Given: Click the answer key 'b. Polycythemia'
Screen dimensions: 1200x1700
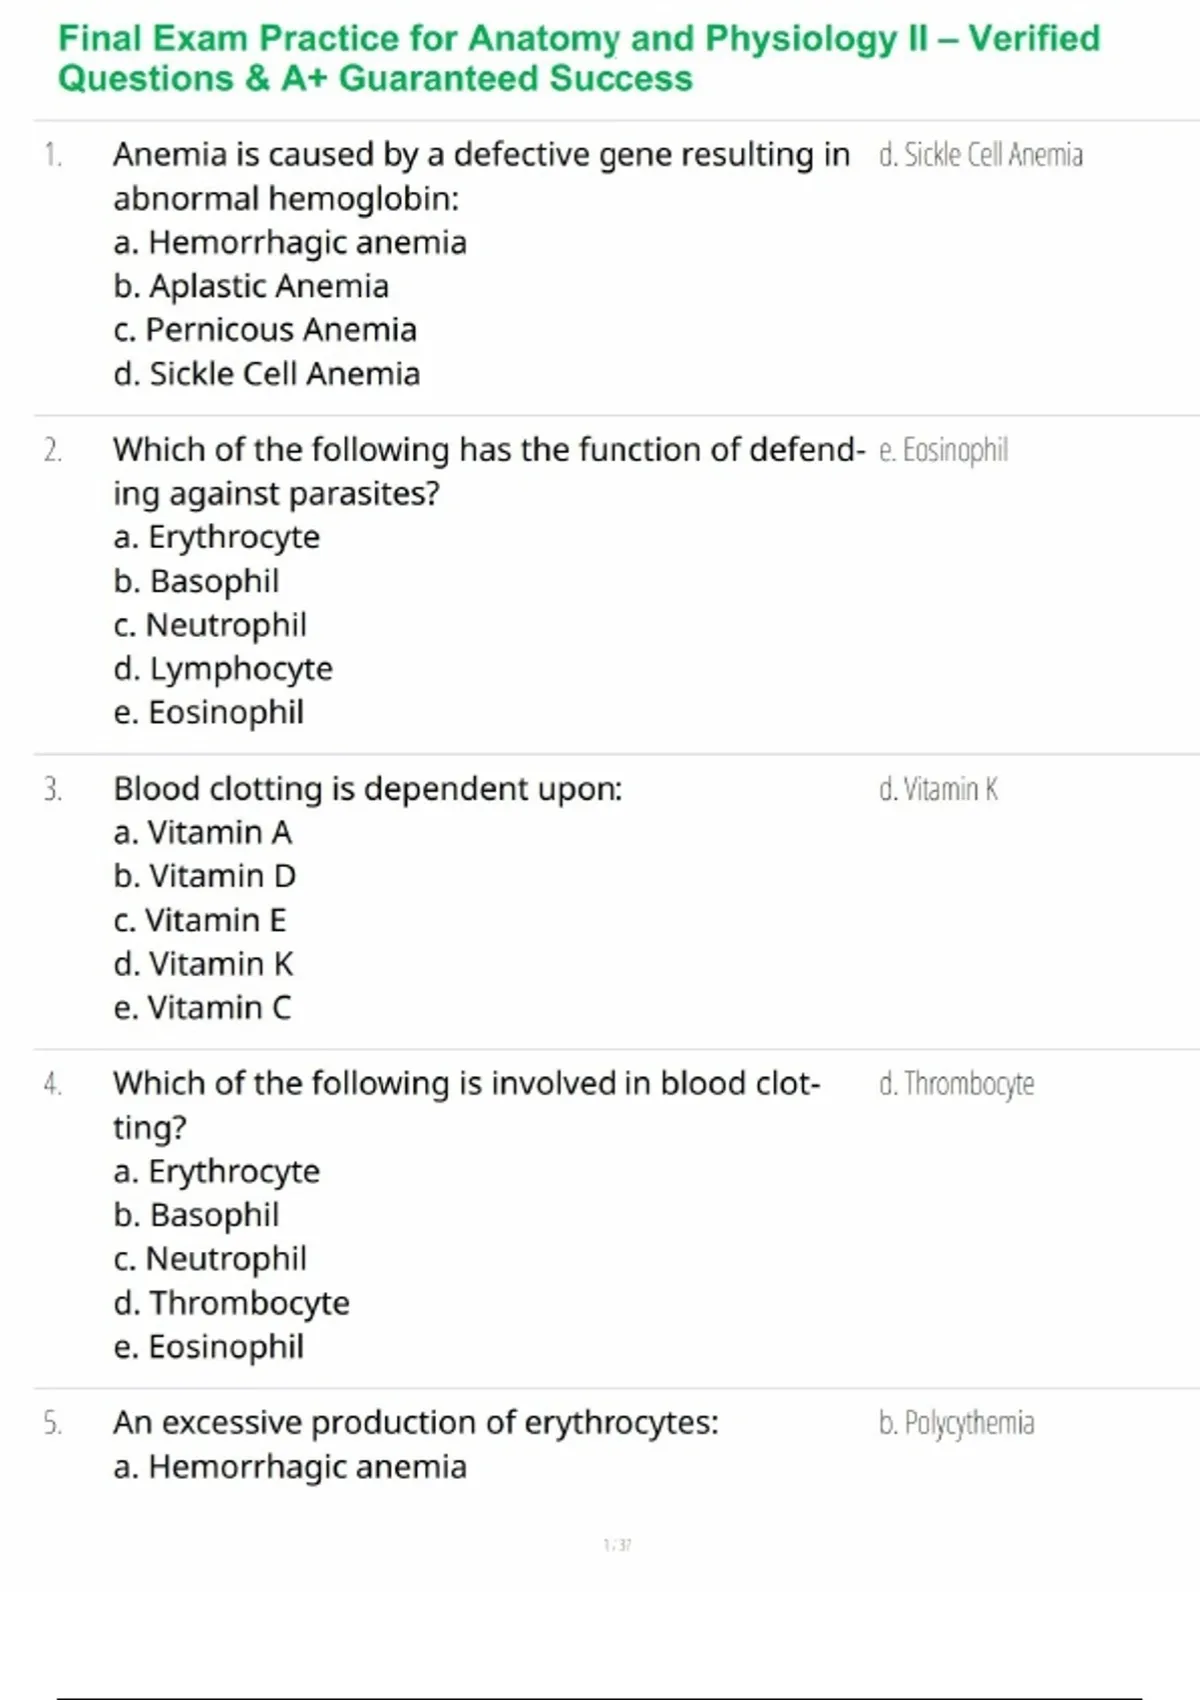Looking at the screenshot, I should coord(956,1422).
